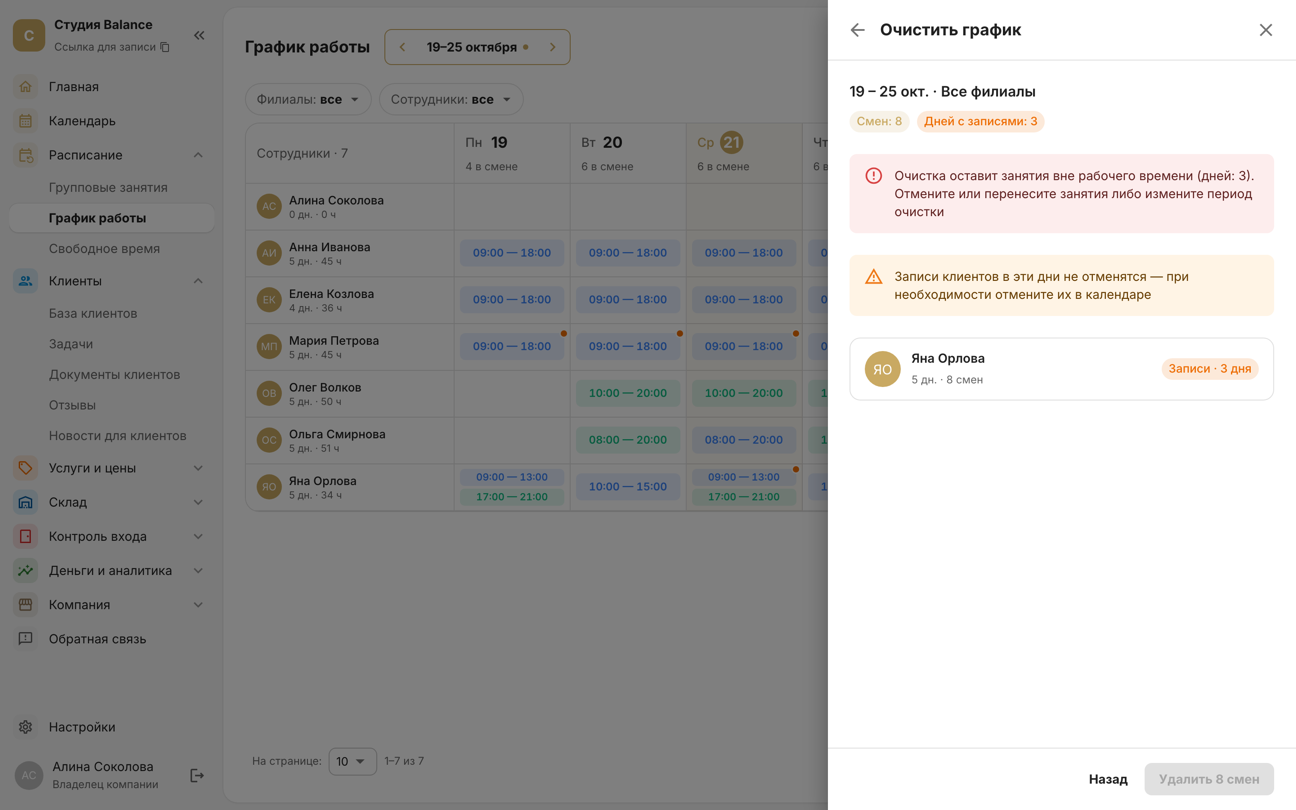Open Групповые занятия menu item

pos(108,187)
